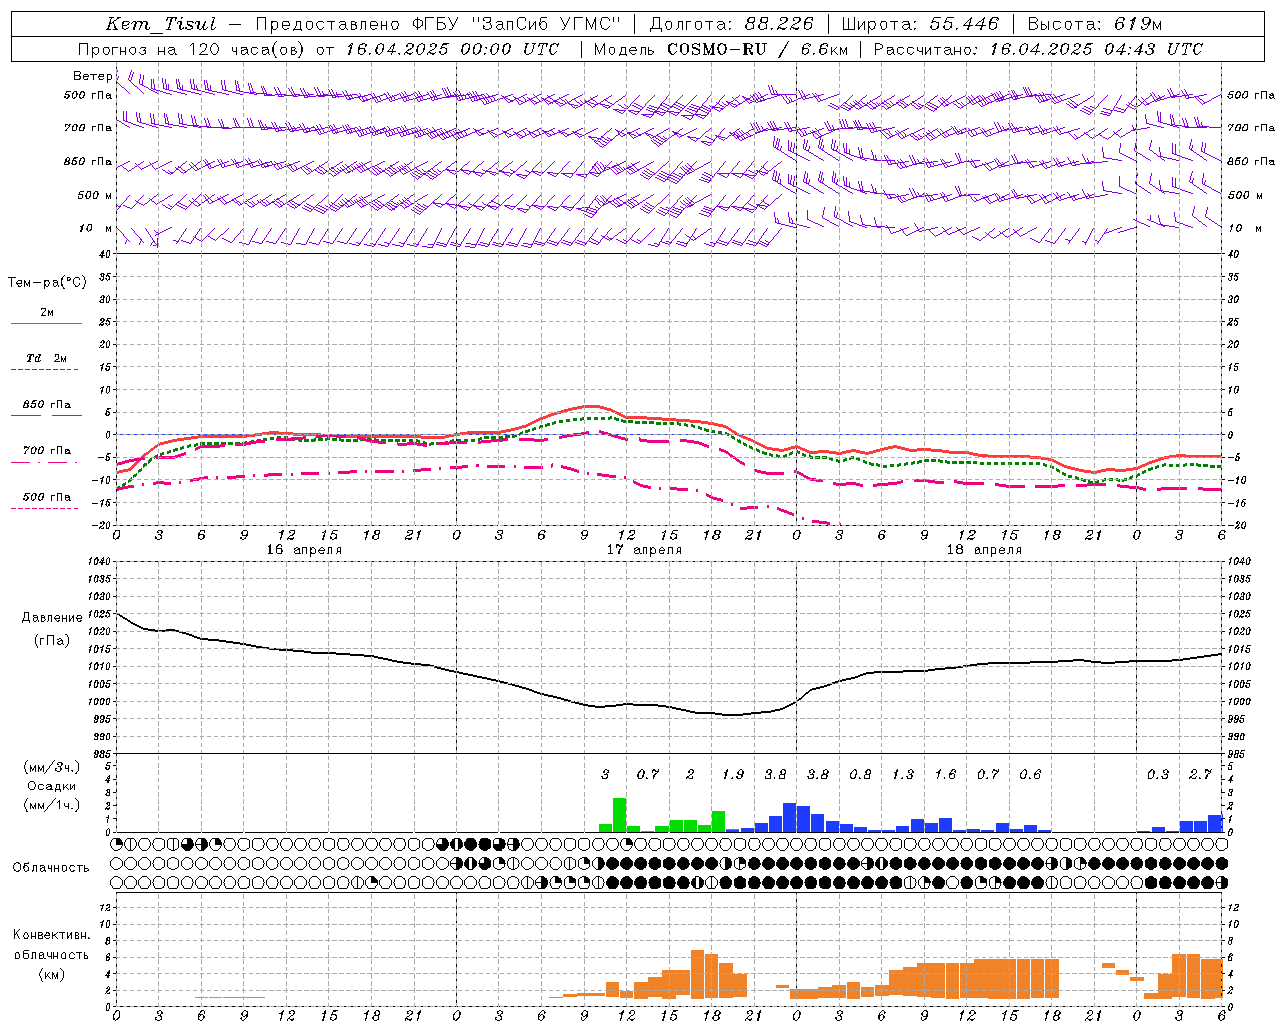Screen dimensions: 1280x1024
Task: Select the 'Долгота: 88.226' header value
Action: [x=732, y=24]
